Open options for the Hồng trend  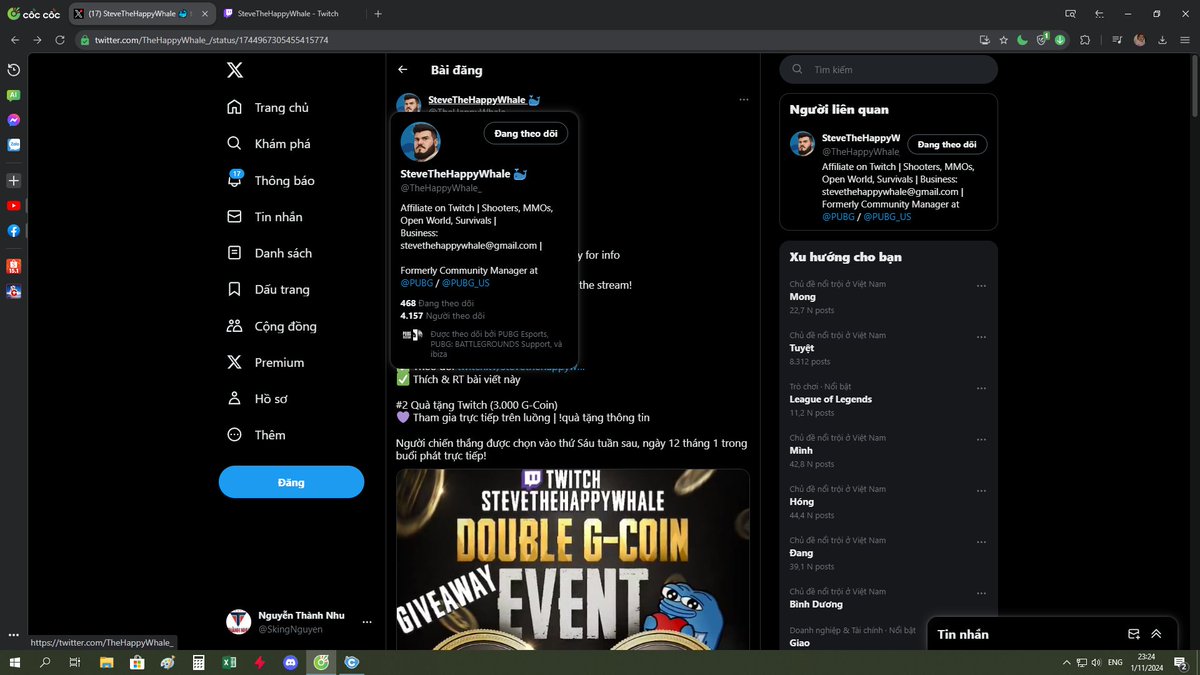981,490
